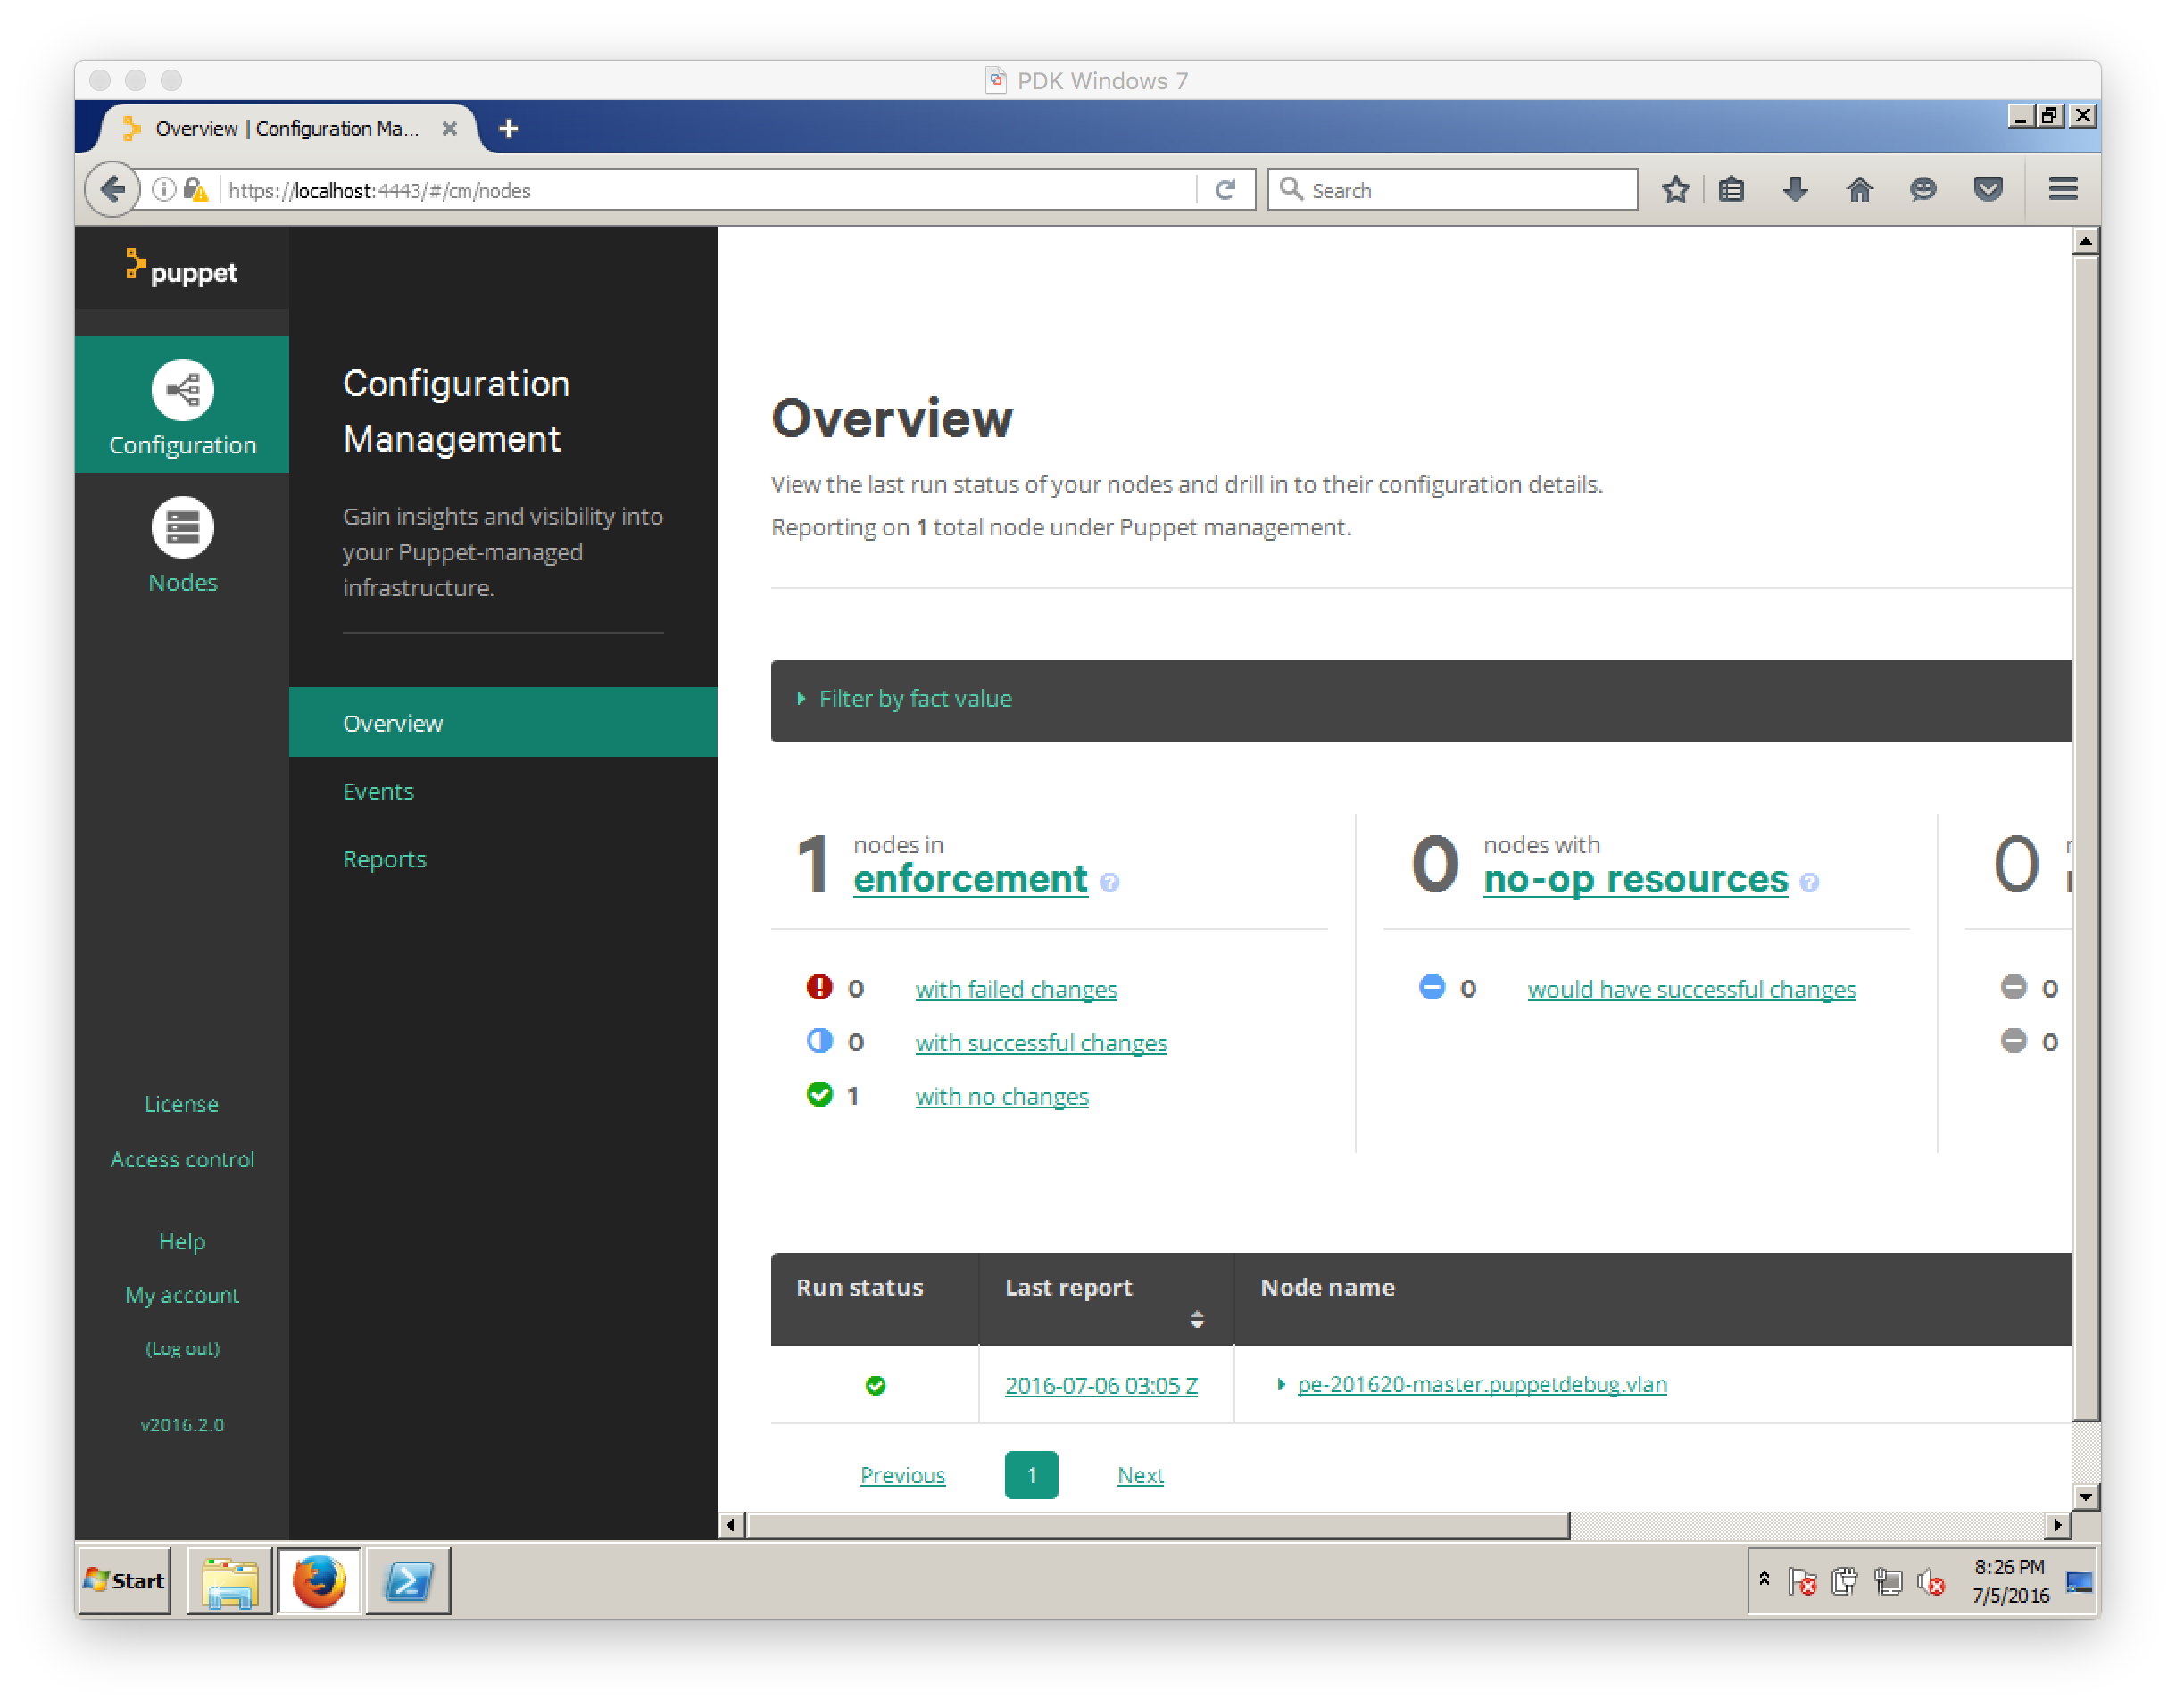Go back with the browser back arrow
This screenshot has width=2176, height=1708.
(112, 189)
